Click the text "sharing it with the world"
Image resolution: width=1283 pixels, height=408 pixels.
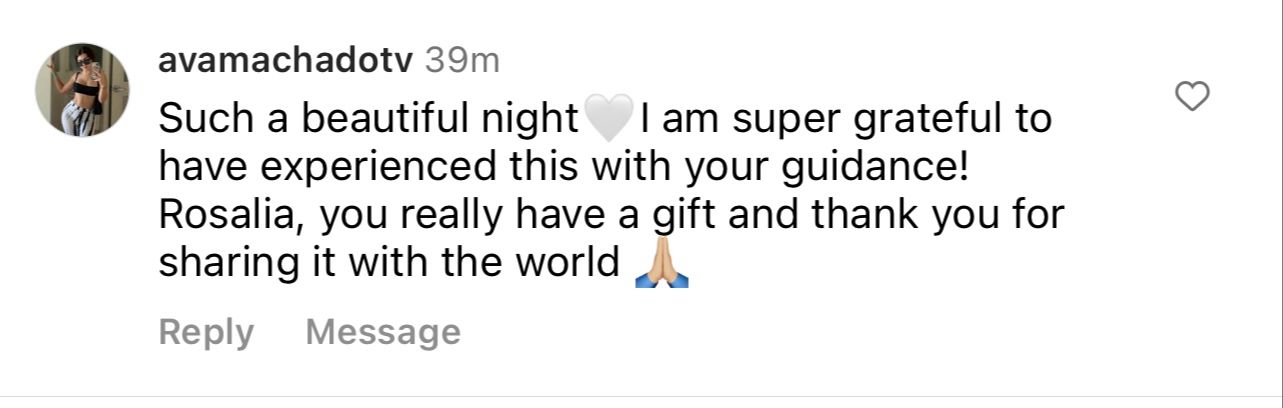tap(390, 264)
